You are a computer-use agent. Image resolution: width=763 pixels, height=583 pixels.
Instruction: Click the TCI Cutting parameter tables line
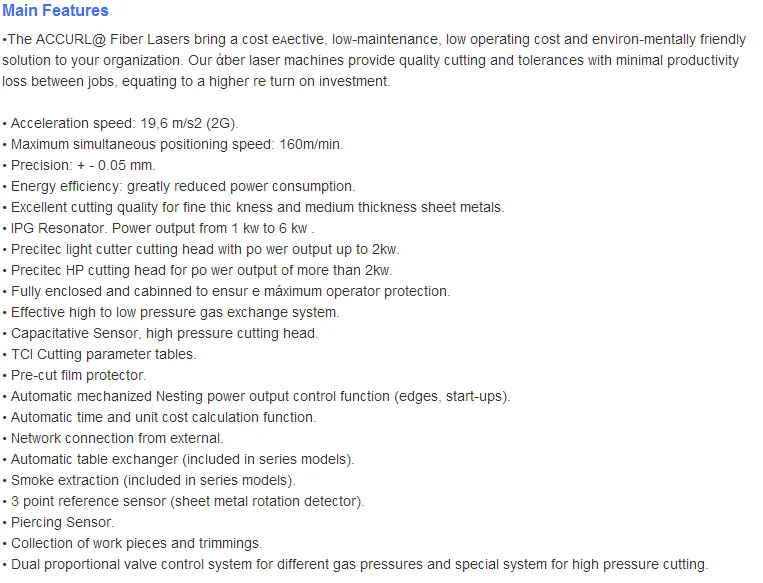(100, 354)
